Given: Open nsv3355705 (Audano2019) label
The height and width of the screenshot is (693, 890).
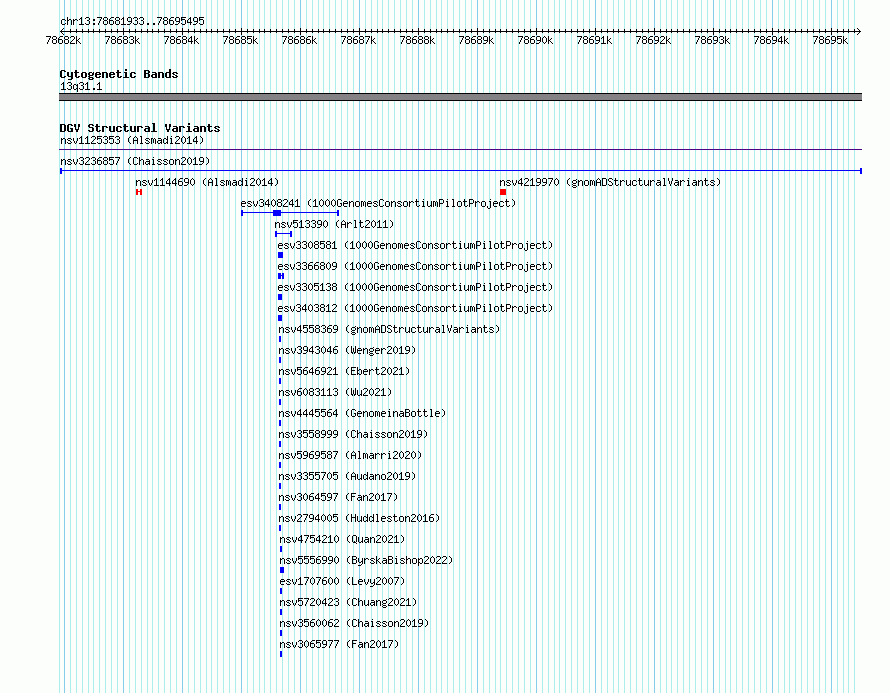Looking at the screenshot, I should tap(347, 476).
